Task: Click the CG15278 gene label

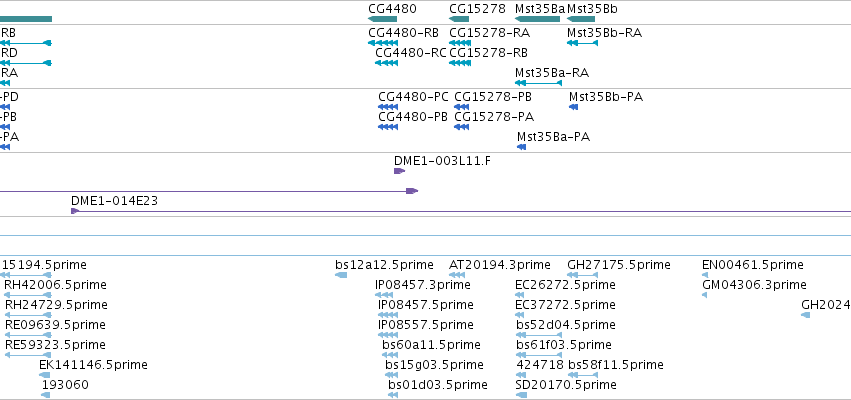Action: click(x=478, y=9)
